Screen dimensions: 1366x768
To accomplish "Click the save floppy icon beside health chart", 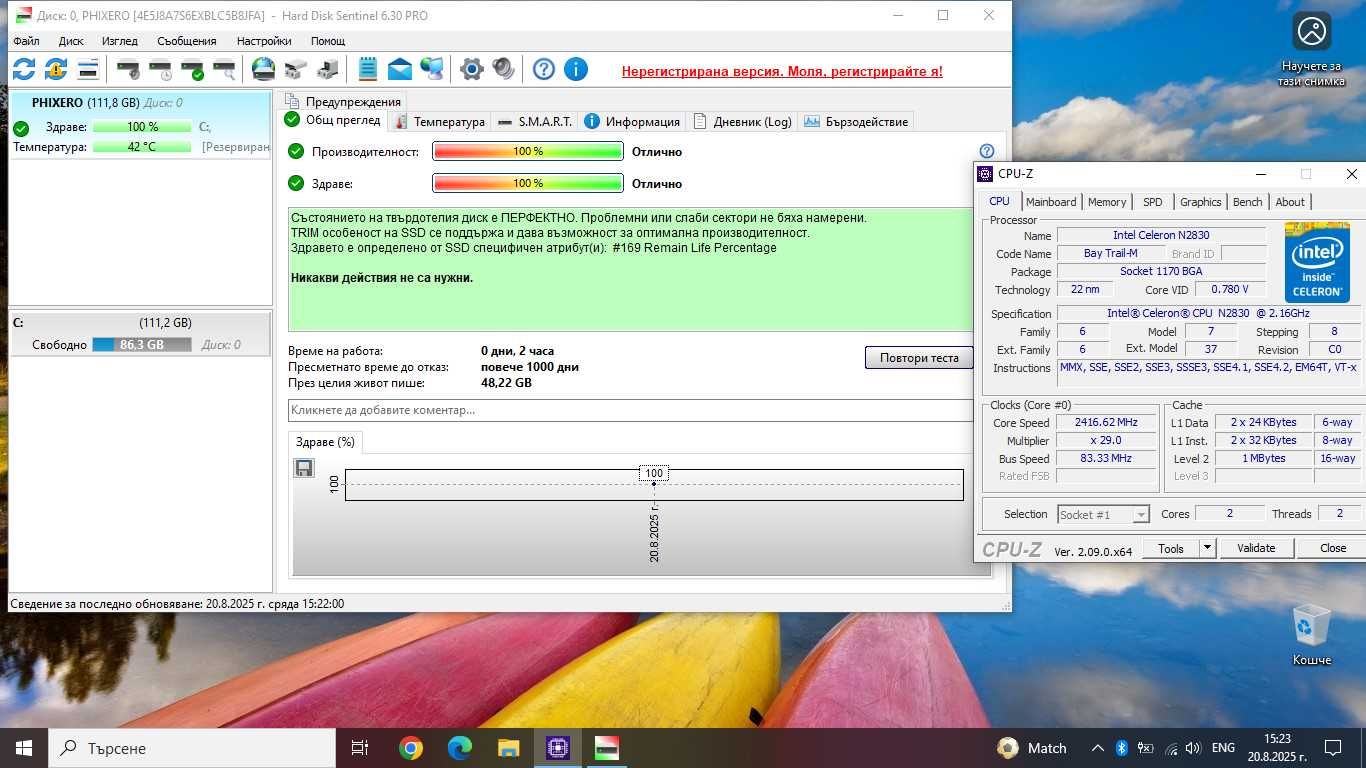I will 304,467.
